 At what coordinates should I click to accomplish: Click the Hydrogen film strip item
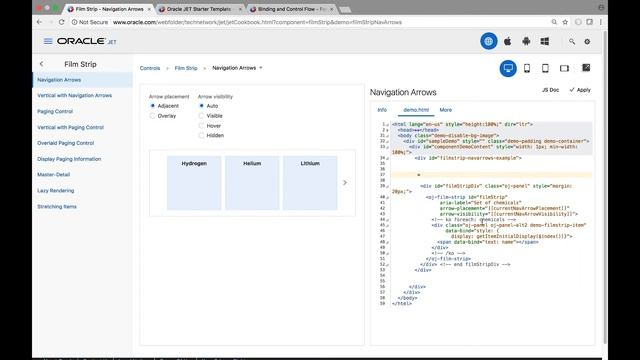pyautogui.click(x=194, y=183)
